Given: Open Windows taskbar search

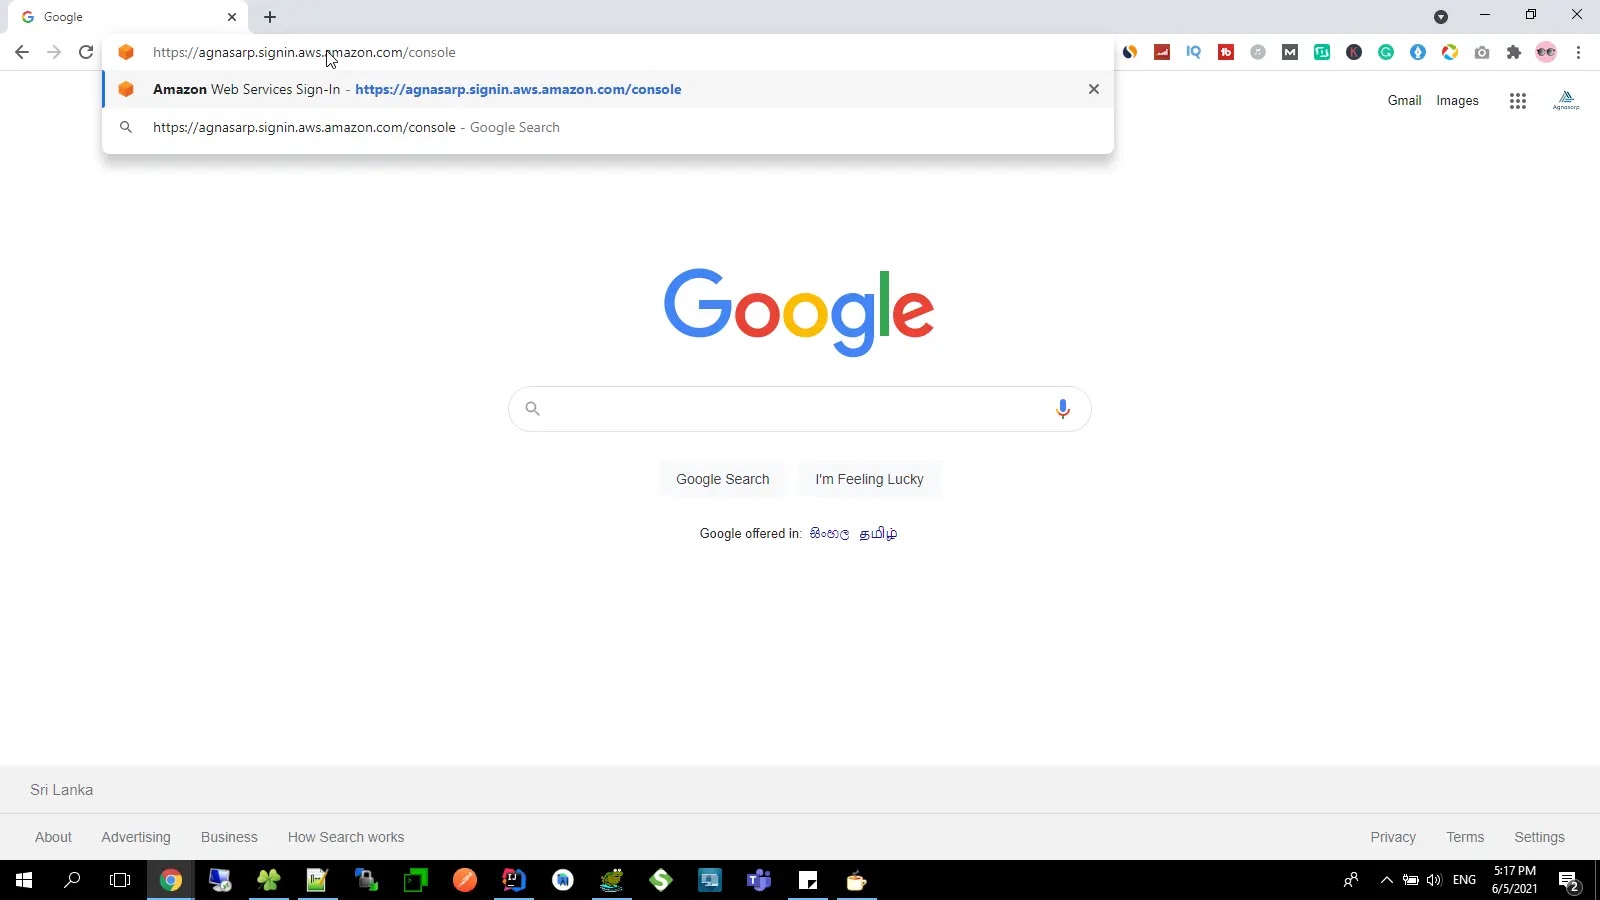Looking at the screenshot, I should pyautogui.click(x=72, y=880).
